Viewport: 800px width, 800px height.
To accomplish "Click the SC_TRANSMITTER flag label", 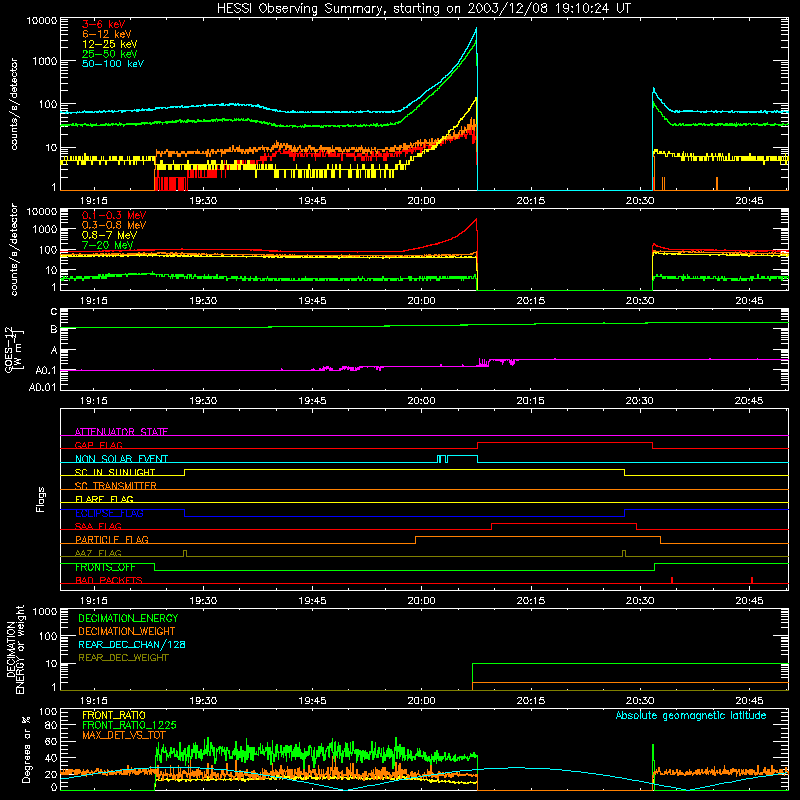I will point(115,485).
